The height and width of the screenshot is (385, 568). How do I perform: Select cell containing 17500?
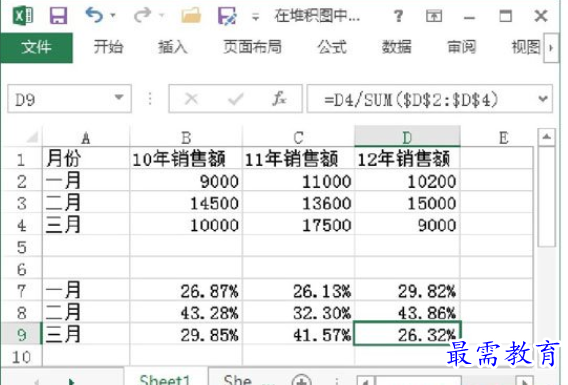(x=298, y=225)
